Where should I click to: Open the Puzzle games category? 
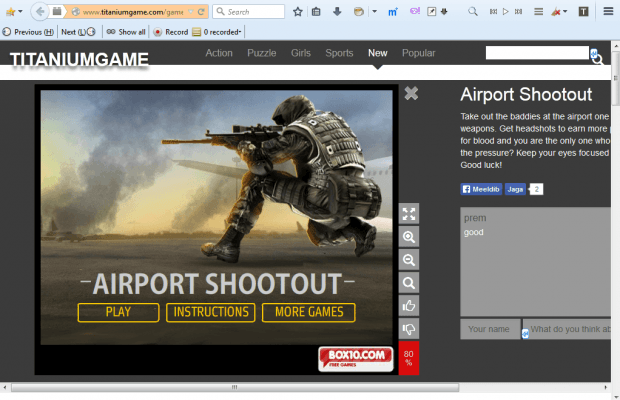[262, 53]
